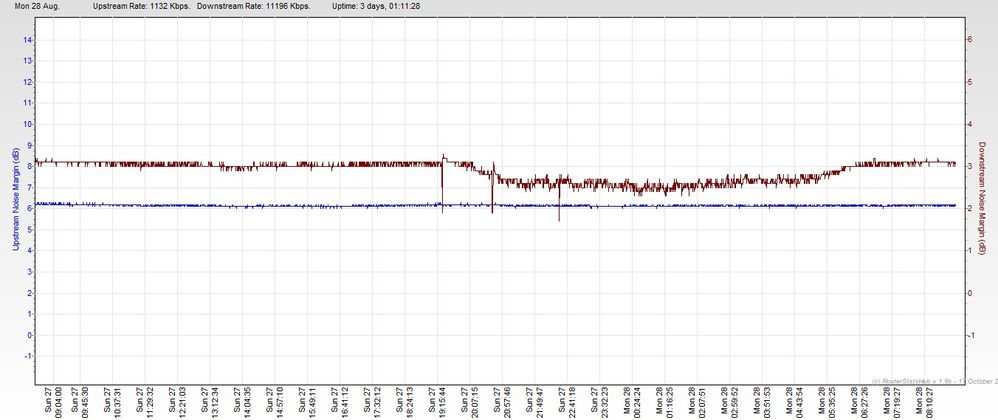Click the Uptime 3 days readout
Image resolution: width=998 pixels, height=420 pixels.
(375, 6)
